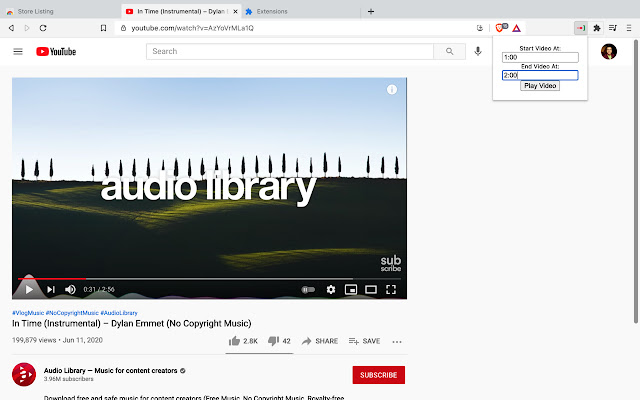
Task: View site lock information icon
Action: [123, 28]
